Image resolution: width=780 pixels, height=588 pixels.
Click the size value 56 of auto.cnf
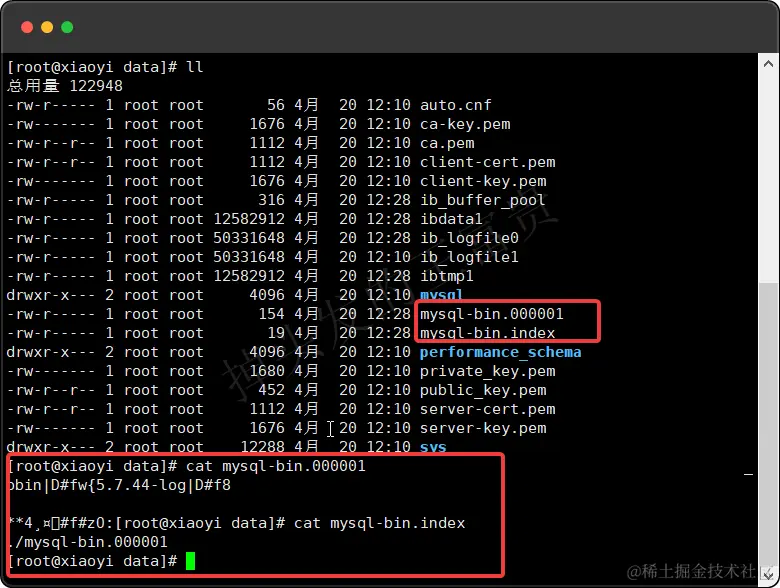(276, 105)
